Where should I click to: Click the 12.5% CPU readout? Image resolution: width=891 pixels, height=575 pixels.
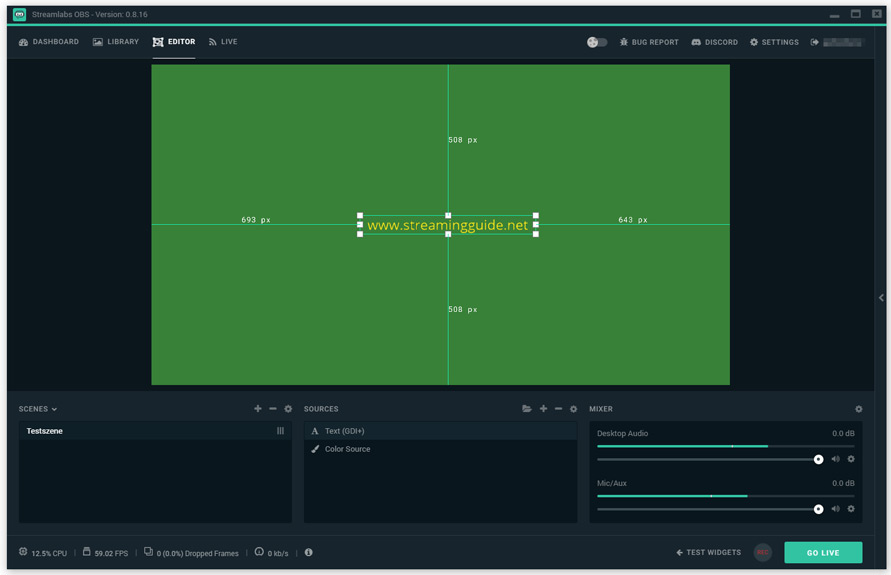pos(49,553)
